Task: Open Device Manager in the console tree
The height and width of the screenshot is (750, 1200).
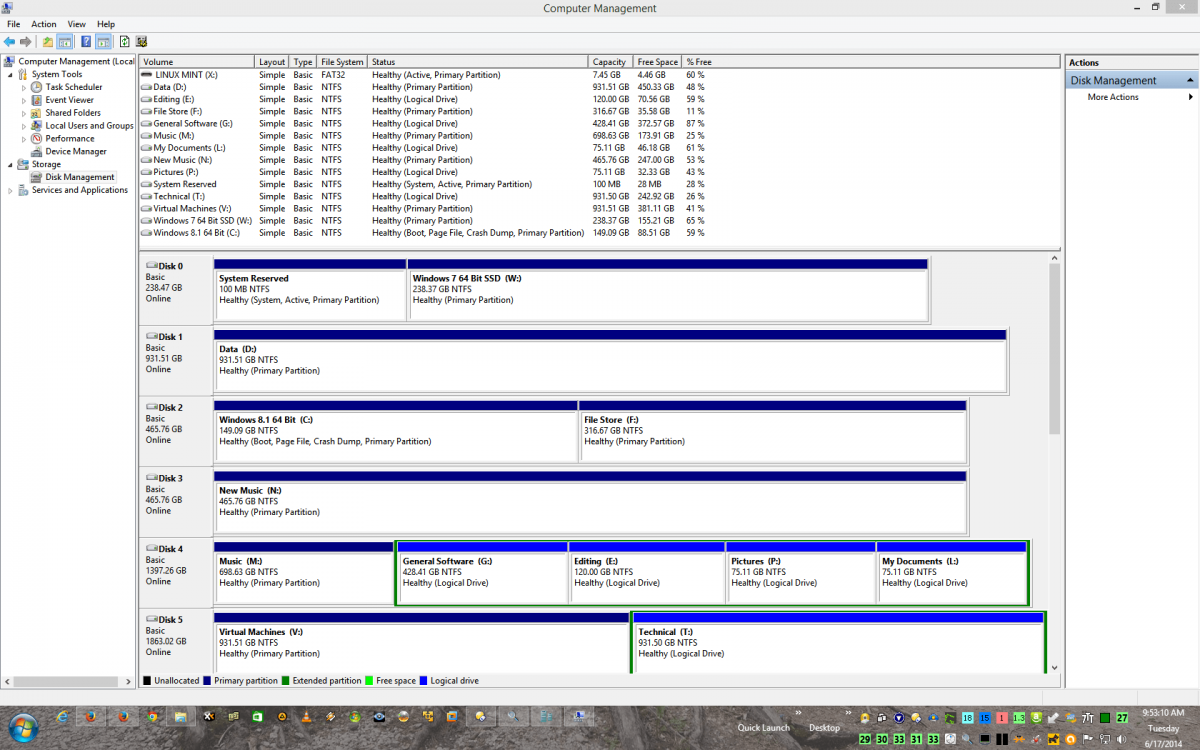Action: [x=75, y=152]
